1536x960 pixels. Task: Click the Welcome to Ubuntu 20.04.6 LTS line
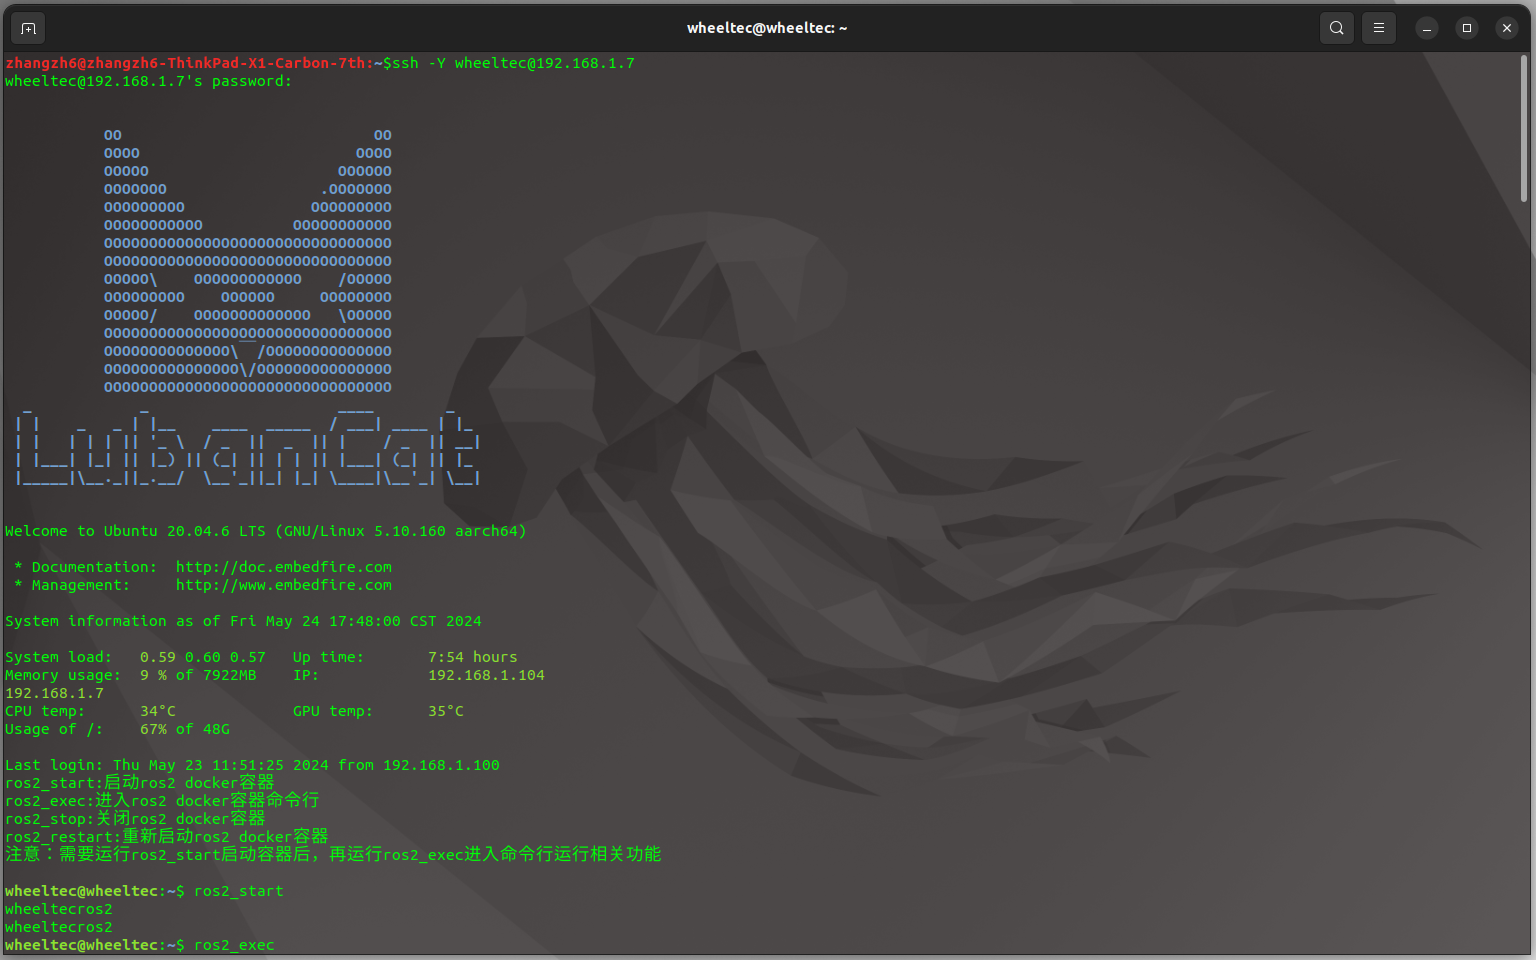coord(265,531)
